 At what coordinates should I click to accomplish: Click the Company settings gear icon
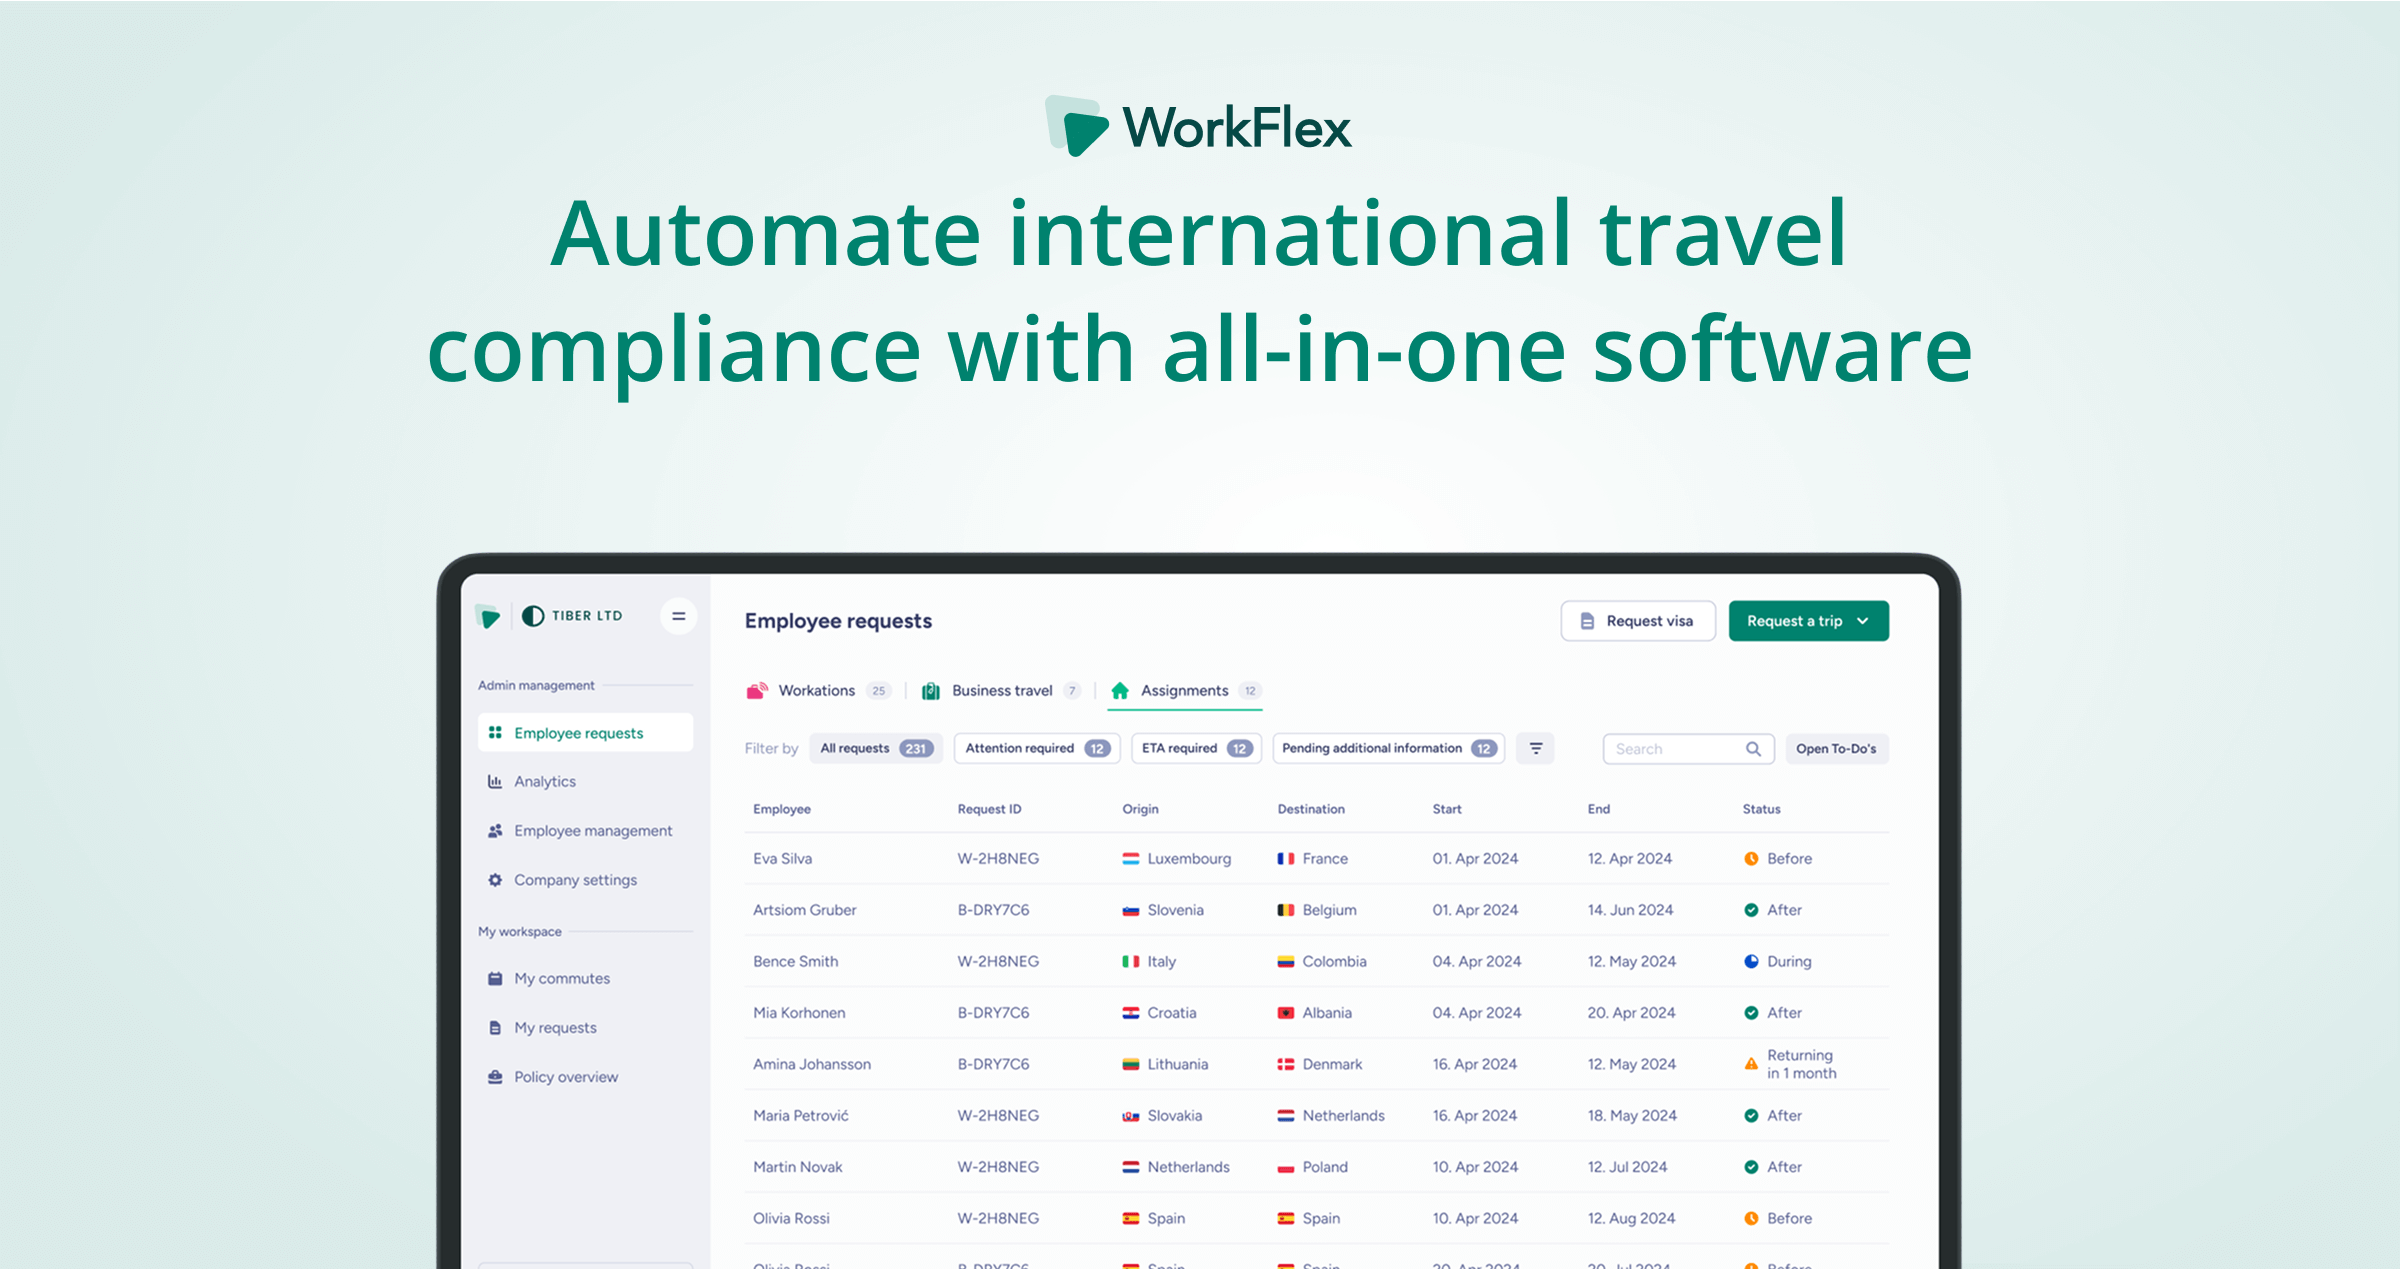coord(495,880)
